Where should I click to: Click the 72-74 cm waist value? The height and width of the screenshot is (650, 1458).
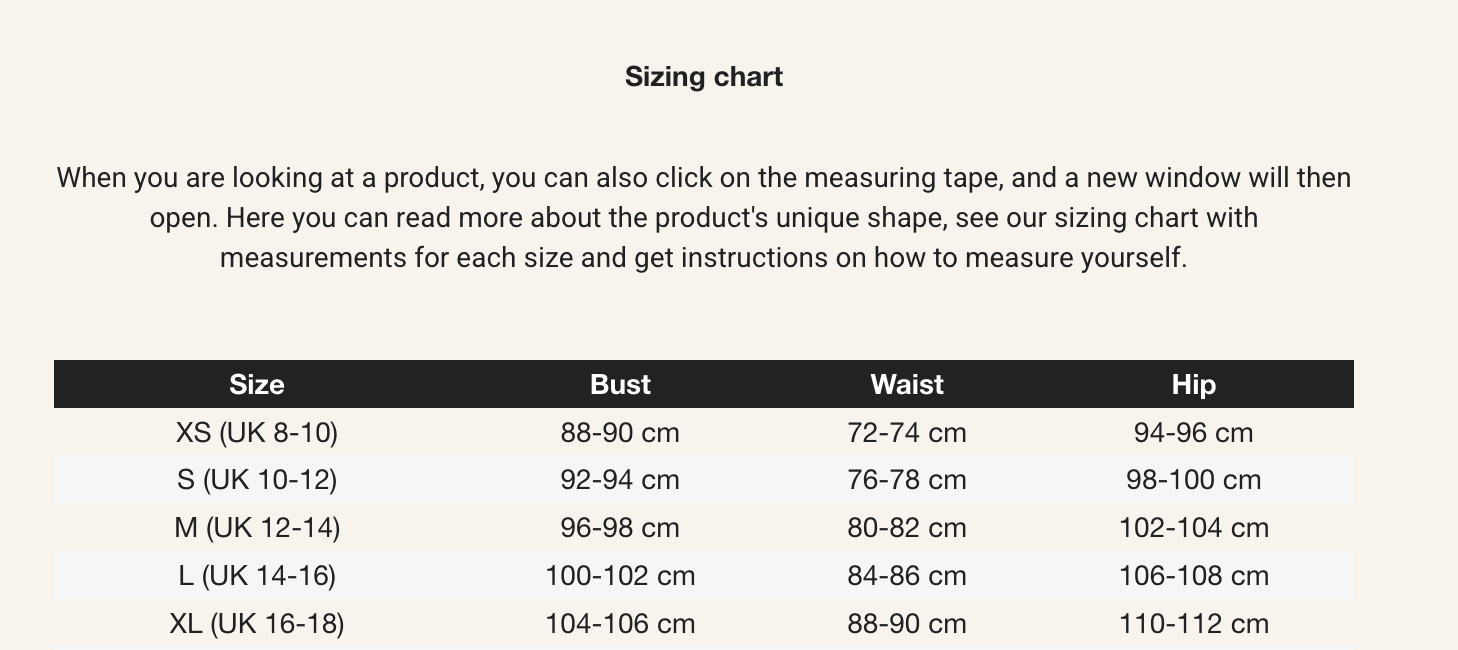click(x=907, y=433)
